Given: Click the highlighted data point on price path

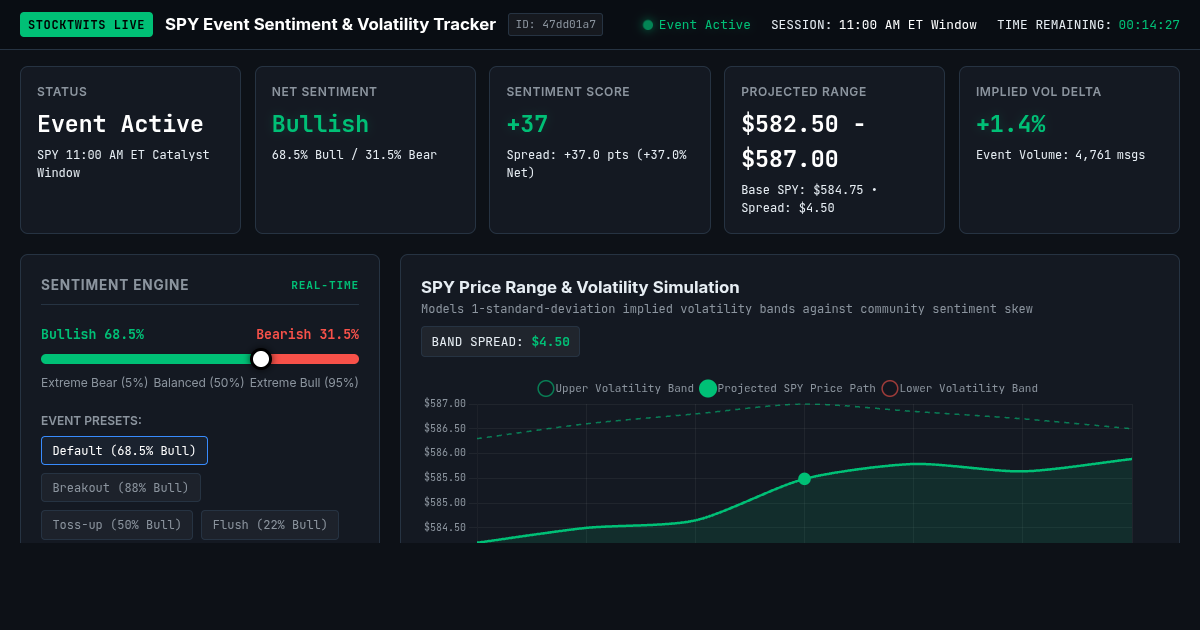Looking at the screenshot, I should 804,479.
